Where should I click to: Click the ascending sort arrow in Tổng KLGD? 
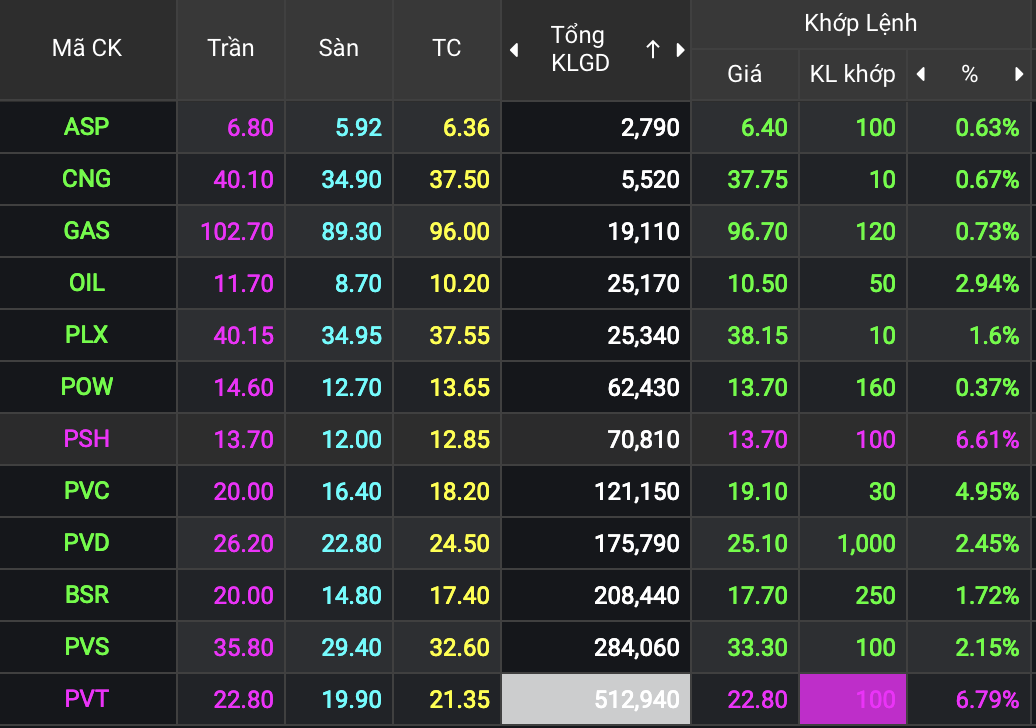tap(653, 50)
